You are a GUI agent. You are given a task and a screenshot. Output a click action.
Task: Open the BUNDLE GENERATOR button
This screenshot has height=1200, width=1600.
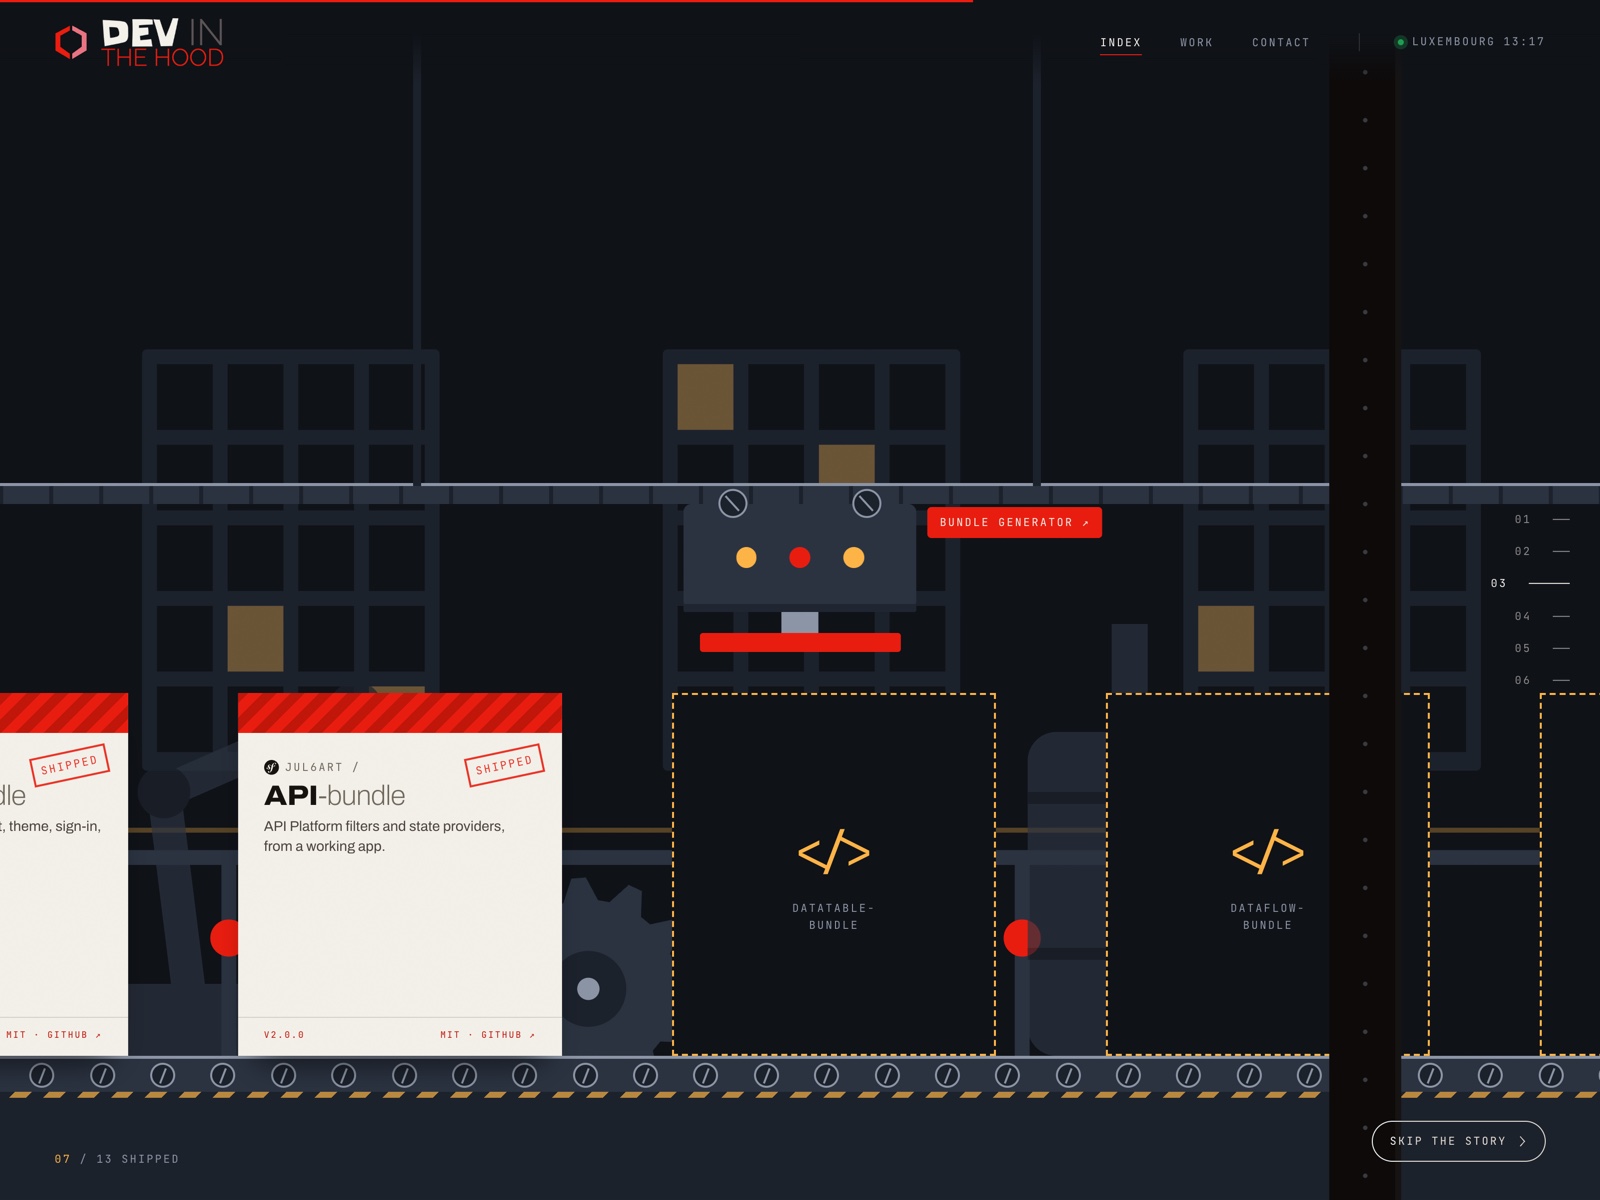coord(1014,523)
